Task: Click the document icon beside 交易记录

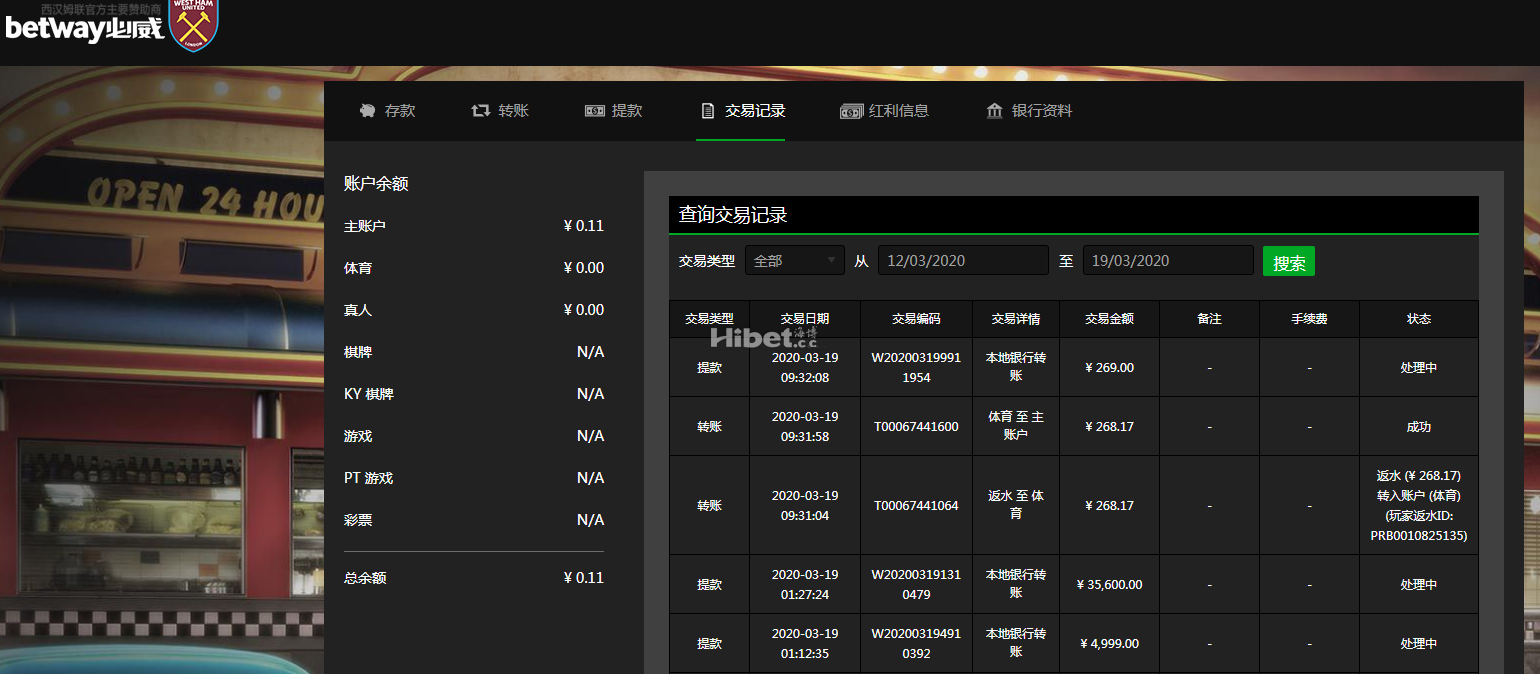Action: pyautogui.click(x=708, y=111)
